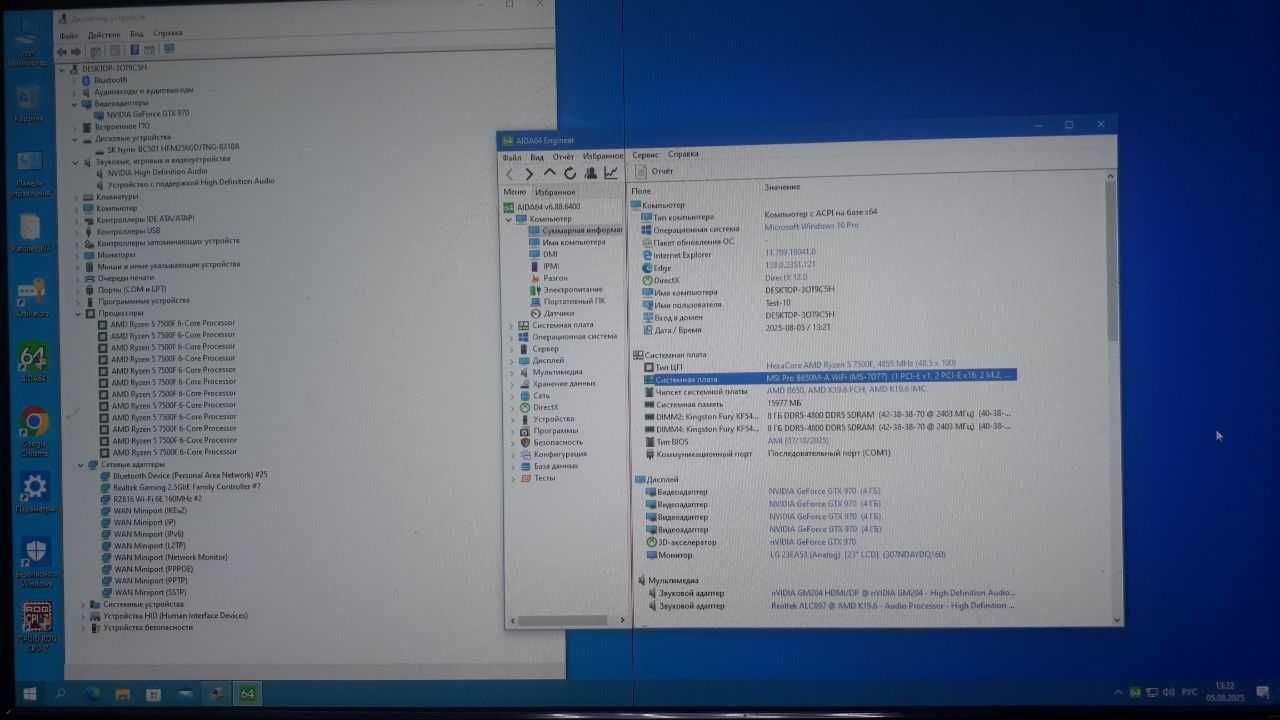The height and width of the screenshot is (720, 1280).
Task: Open the Windows Start button on taskbar
Action: 29,693
